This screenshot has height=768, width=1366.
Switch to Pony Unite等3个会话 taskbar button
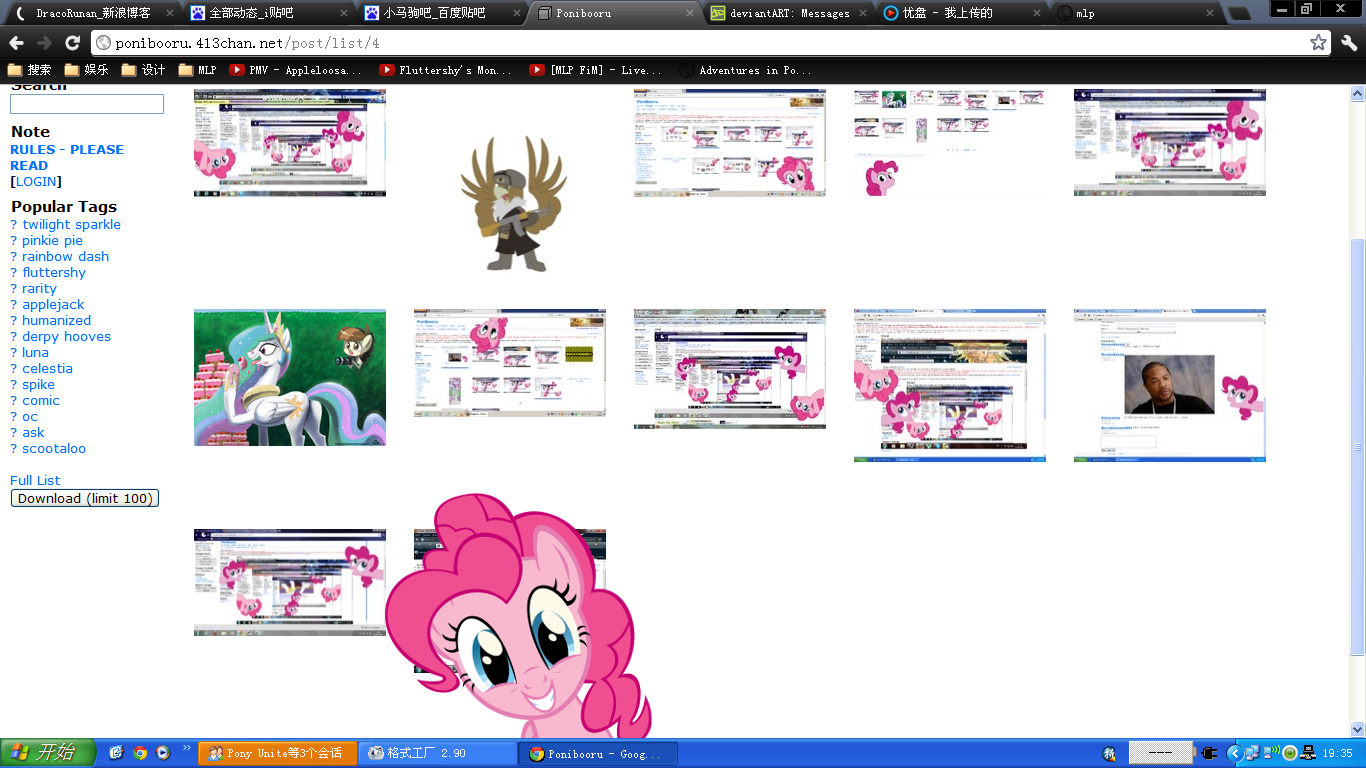click(278, 753)
